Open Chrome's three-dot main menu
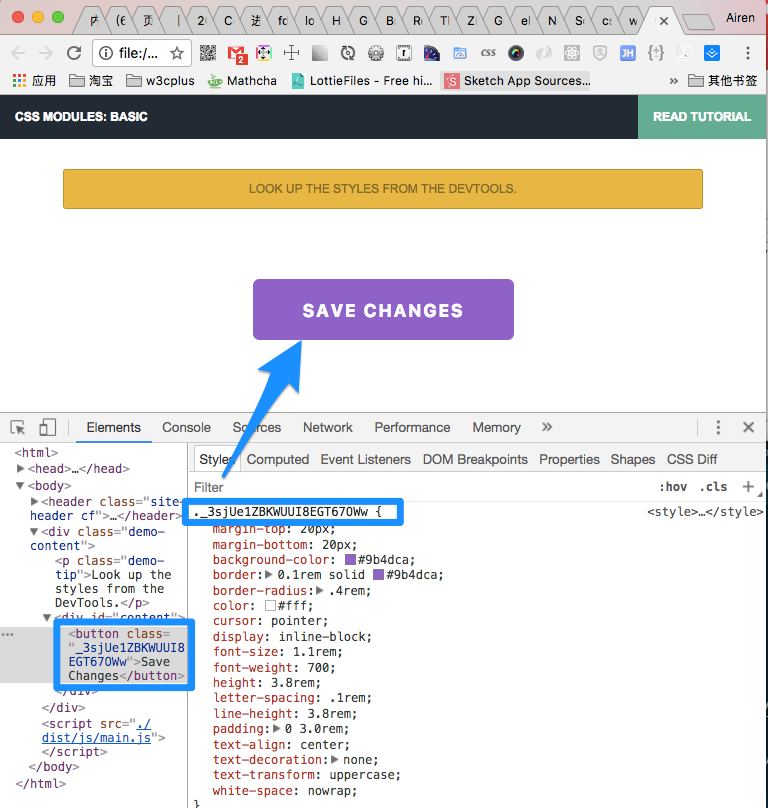This screenshot has width=768, height=808. coord(747,53)
